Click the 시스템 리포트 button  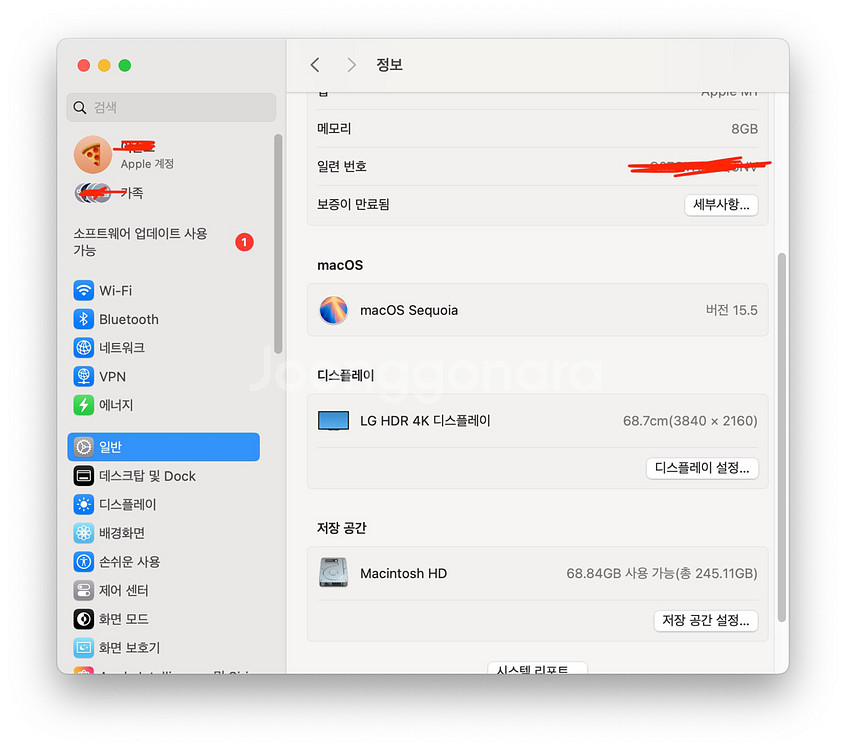(x=537, y=668)
